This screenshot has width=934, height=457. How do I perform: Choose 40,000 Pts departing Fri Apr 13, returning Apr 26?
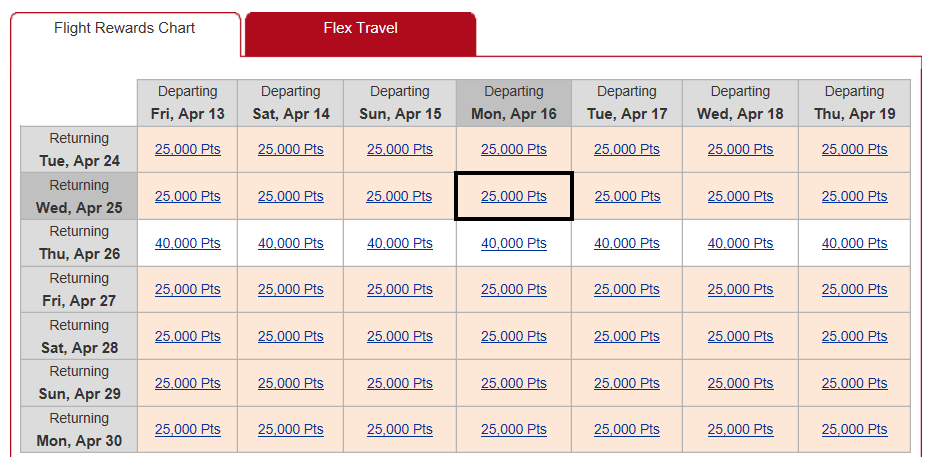coord(188,243)
